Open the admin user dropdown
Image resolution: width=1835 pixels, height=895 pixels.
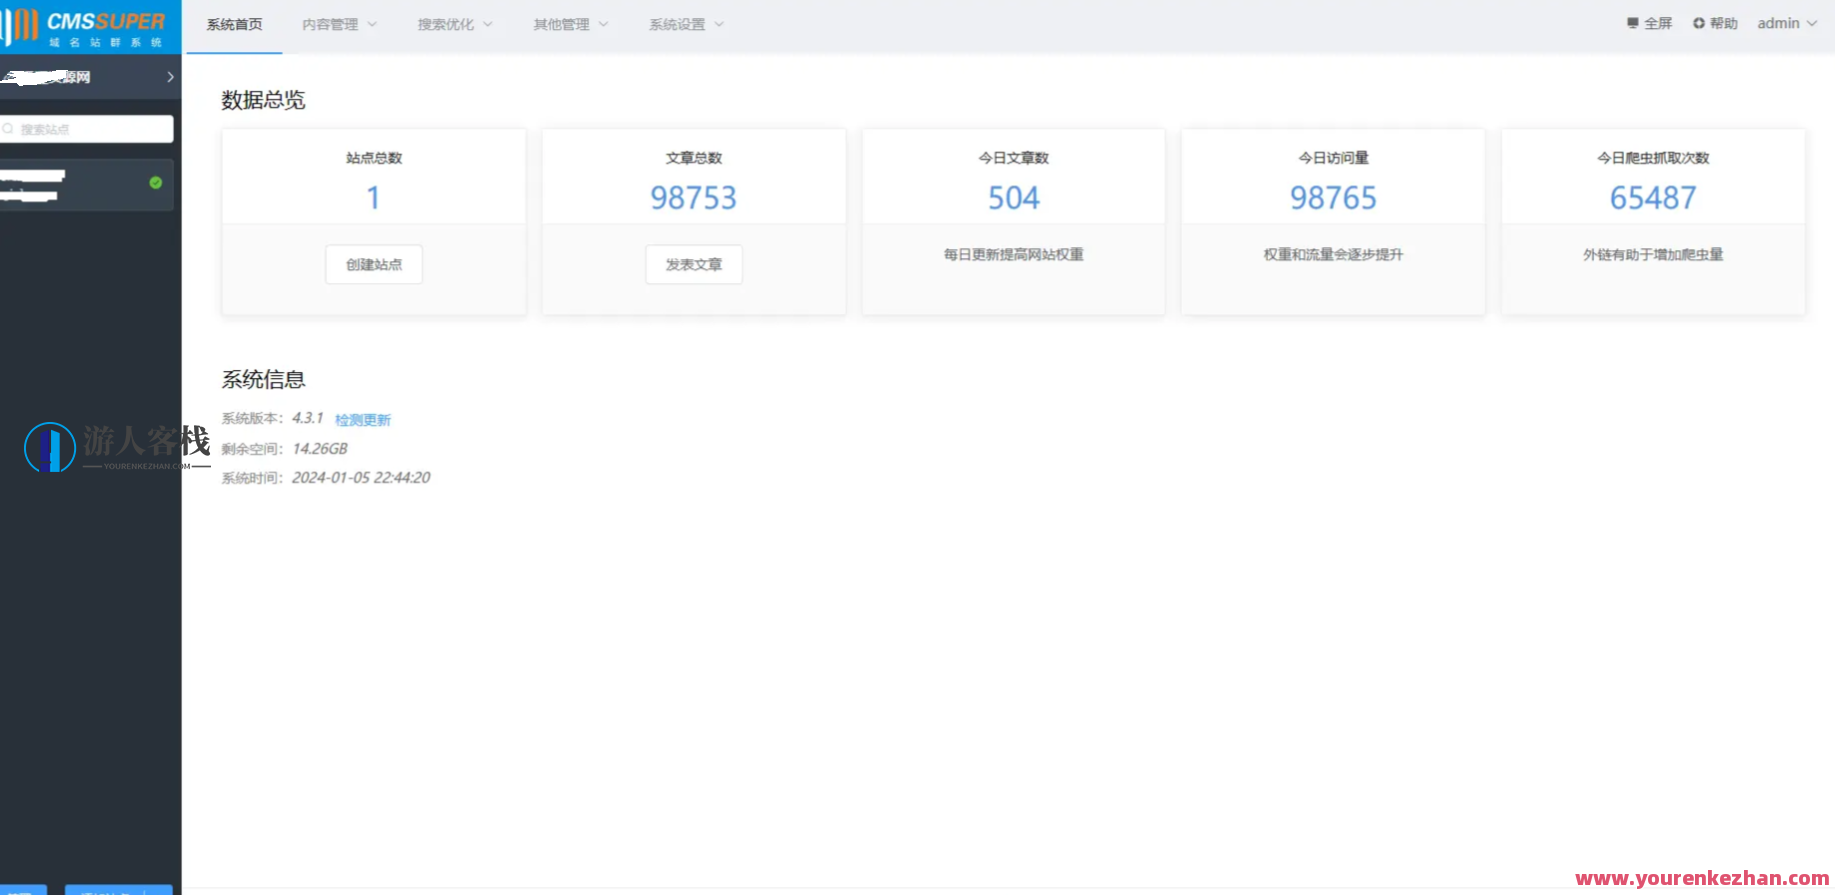click(1786, 23)
